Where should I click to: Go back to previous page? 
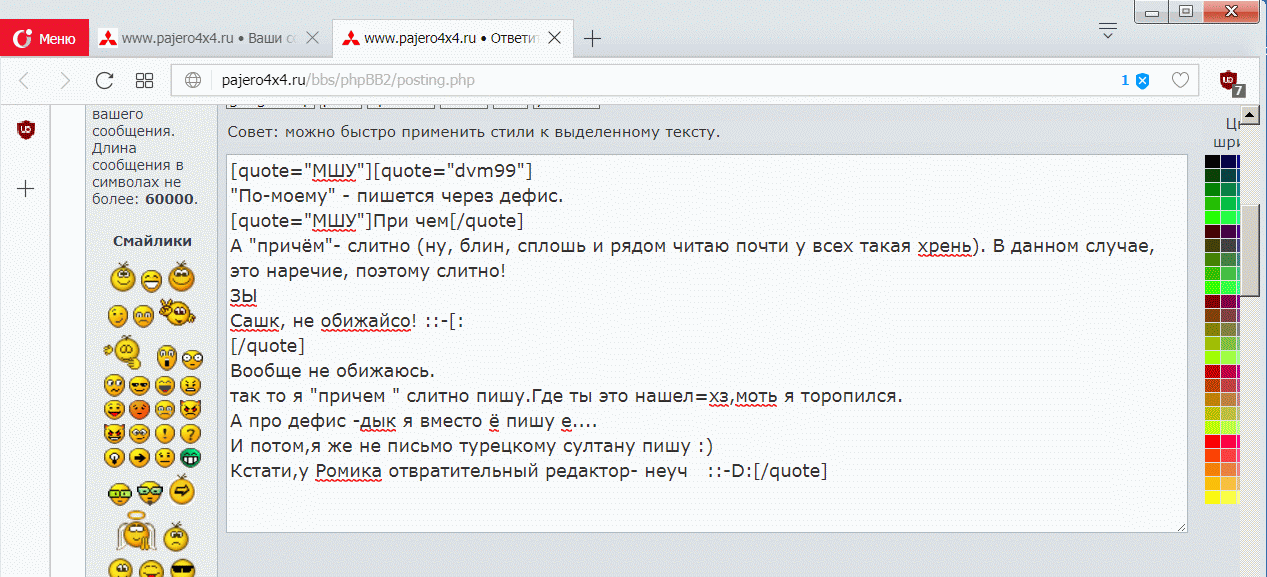(x=26, y=80)
